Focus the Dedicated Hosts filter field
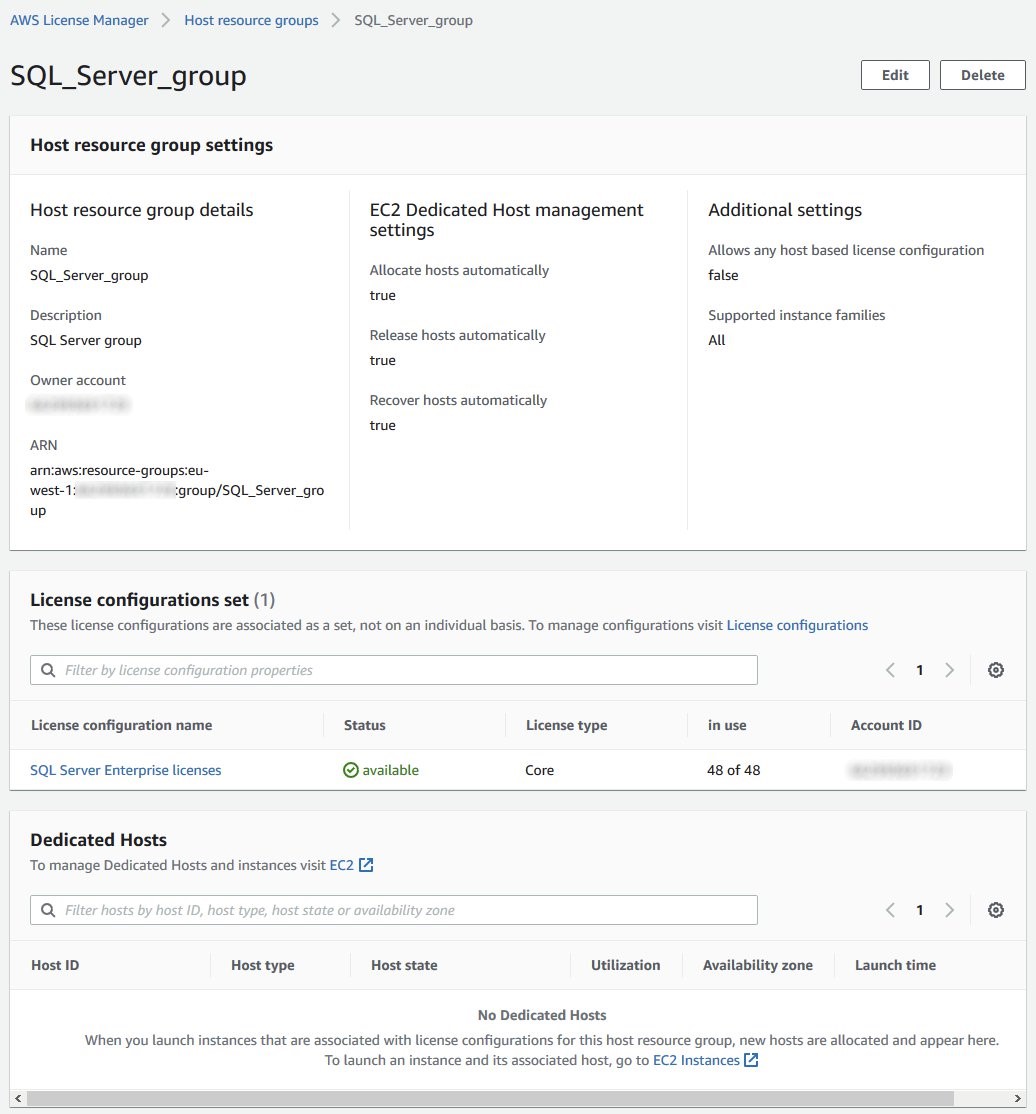The image size is (1036, 1114). [x=394, y=910]
